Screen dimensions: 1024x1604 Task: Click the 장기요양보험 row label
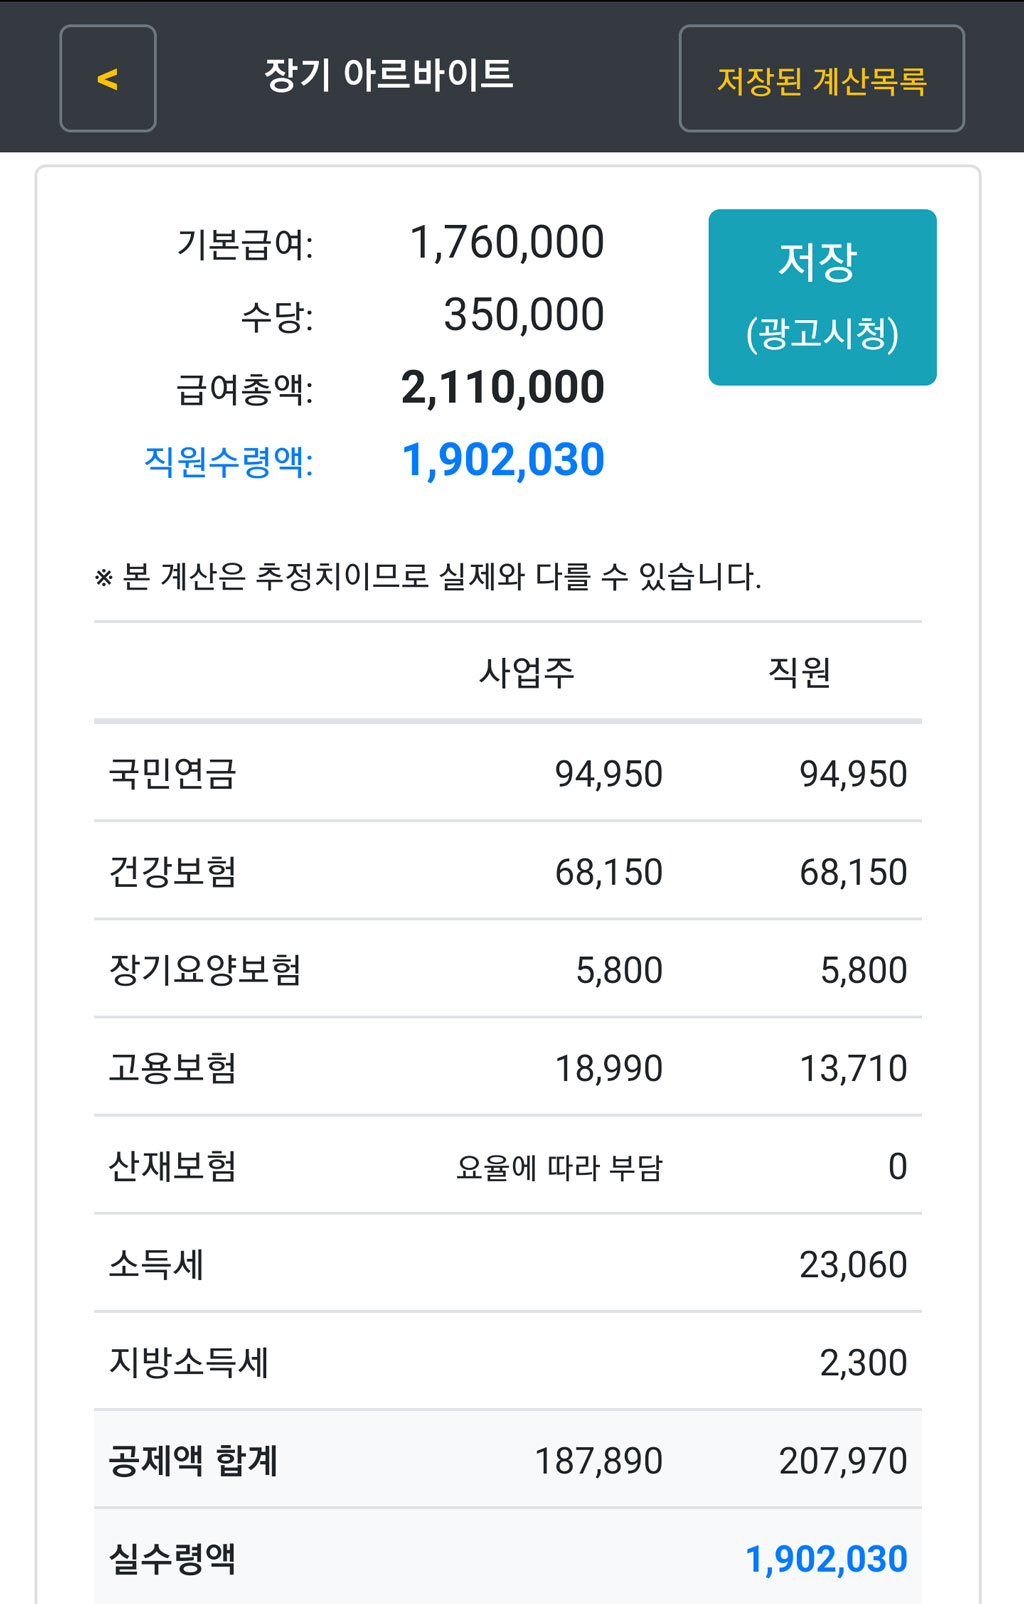click(205, 970)
